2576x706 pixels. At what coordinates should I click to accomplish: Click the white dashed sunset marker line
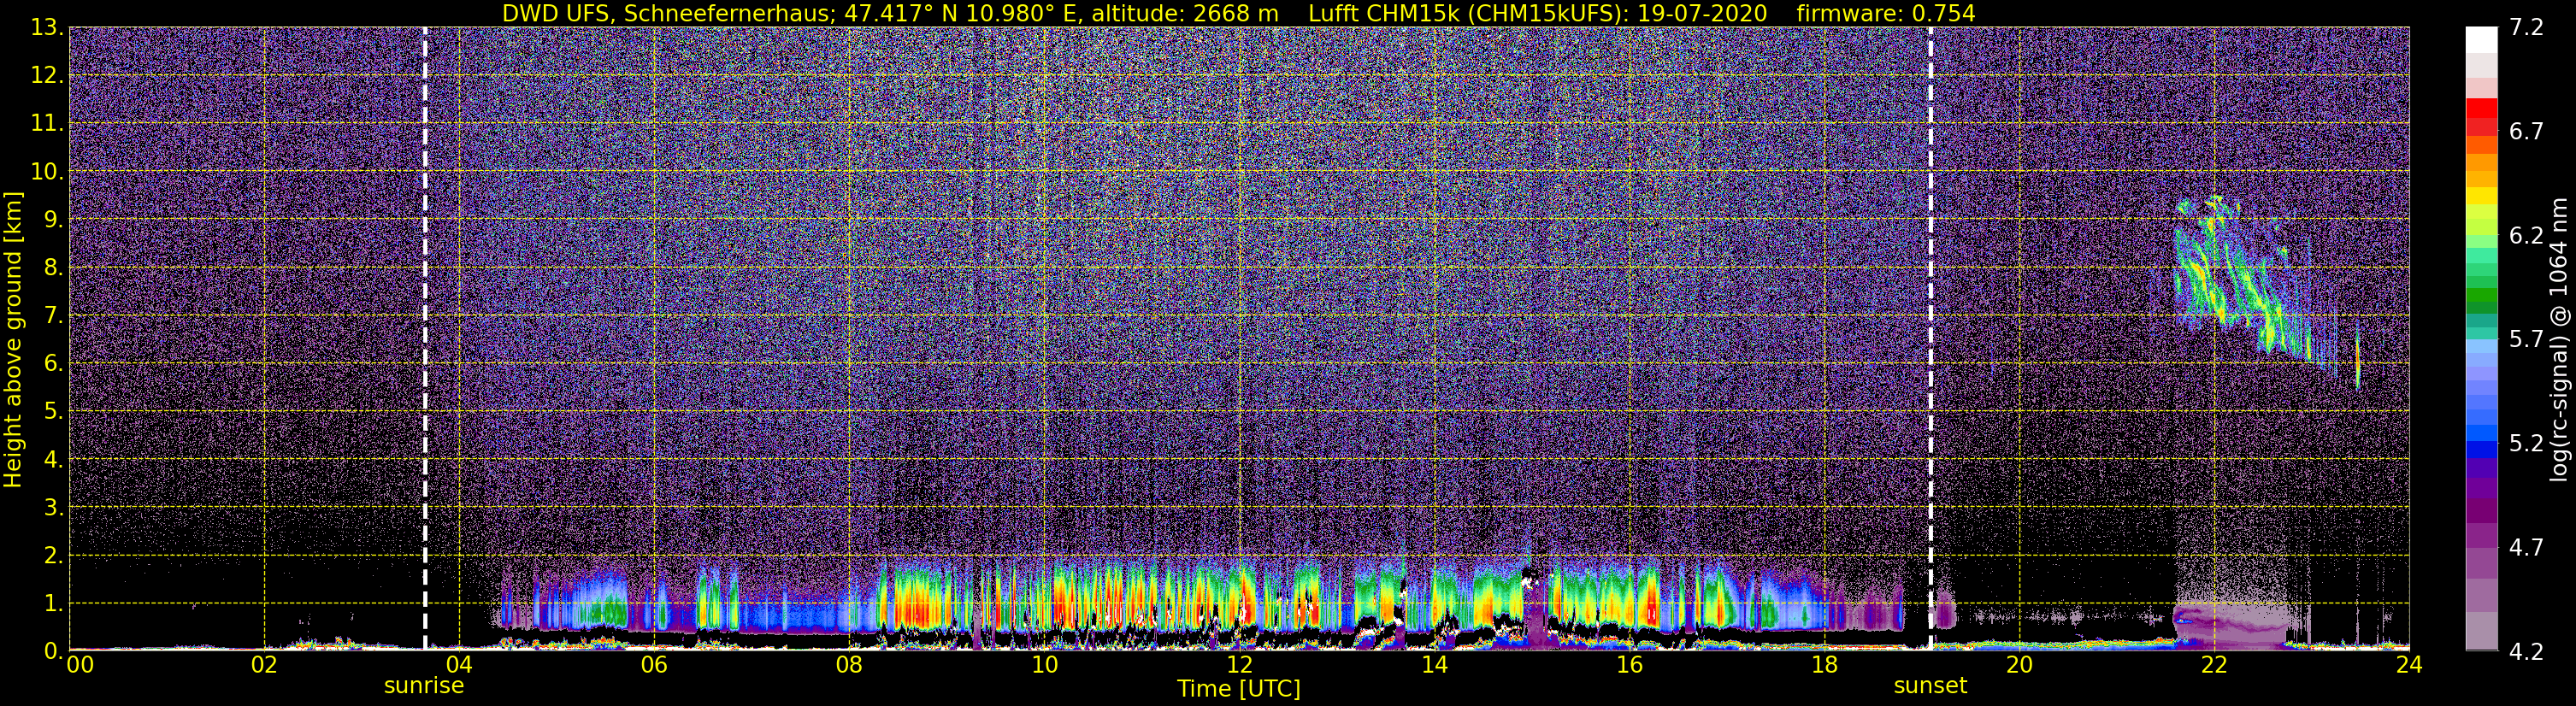pos(1930,339)
